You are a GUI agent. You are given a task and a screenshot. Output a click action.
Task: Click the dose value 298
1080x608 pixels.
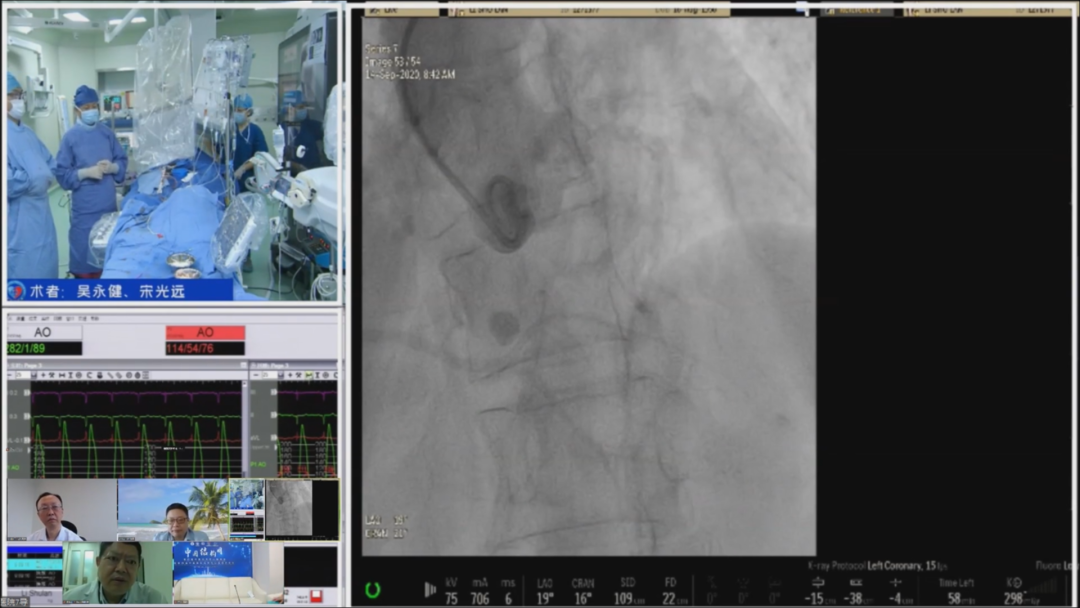[x=1013, y=598]
